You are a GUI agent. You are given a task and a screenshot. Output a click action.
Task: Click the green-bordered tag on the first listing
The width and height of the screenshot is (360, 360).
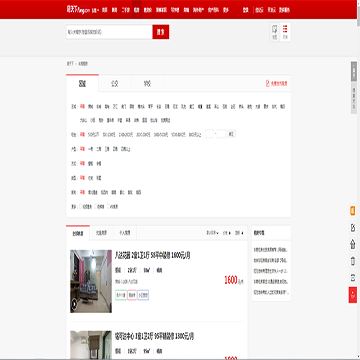[x=121, y=295]
